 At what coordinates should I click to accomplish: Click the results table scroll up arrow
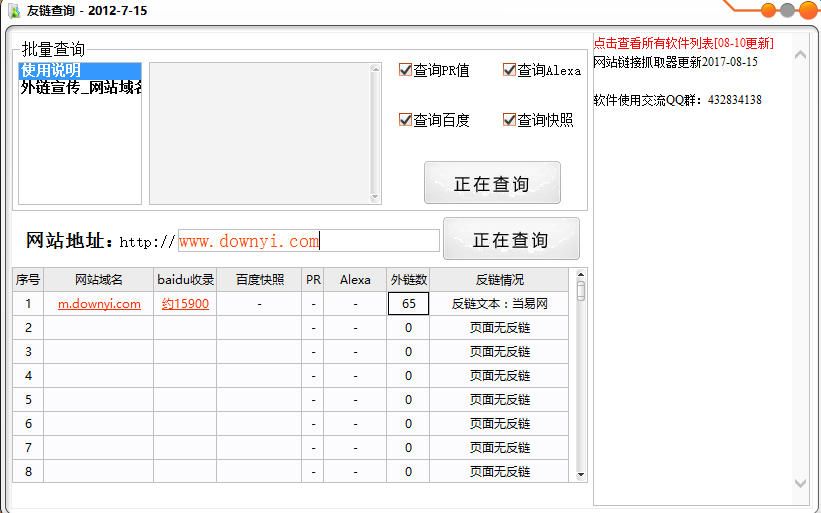pos(580,274)
